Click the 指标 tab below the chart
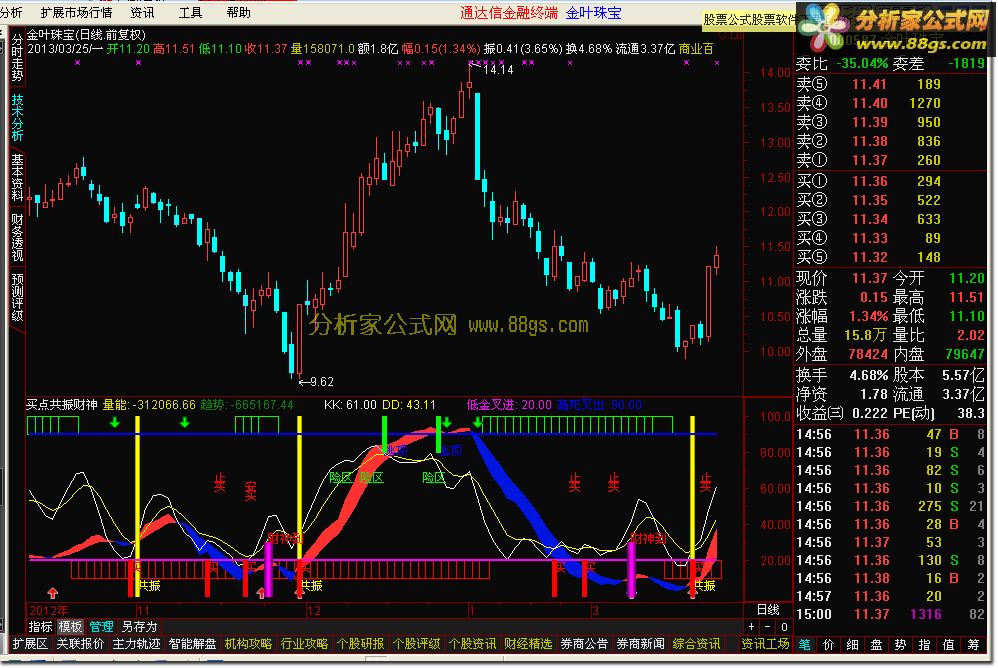The height and width of the screenshot is (668, 998). click(40, 627)
